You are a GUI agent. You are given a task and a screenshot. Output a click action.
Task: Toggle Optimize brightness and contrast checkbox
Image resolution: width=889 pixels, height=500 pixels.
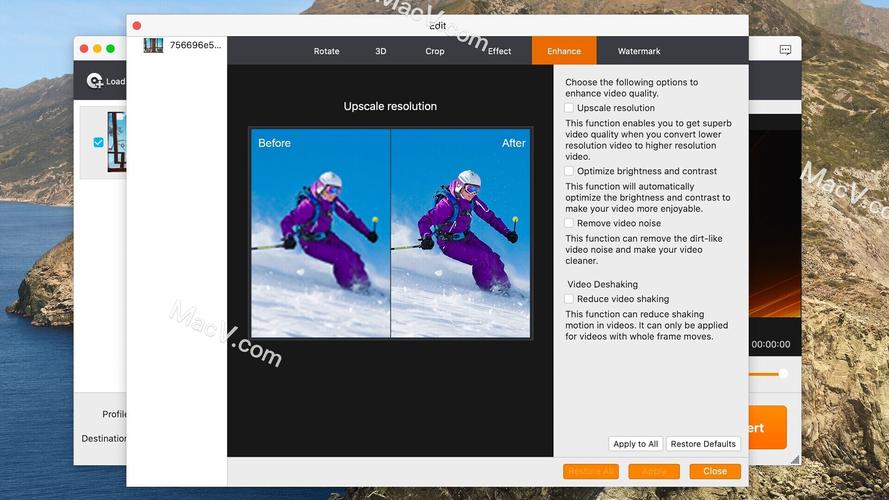[x=569, y=171]
